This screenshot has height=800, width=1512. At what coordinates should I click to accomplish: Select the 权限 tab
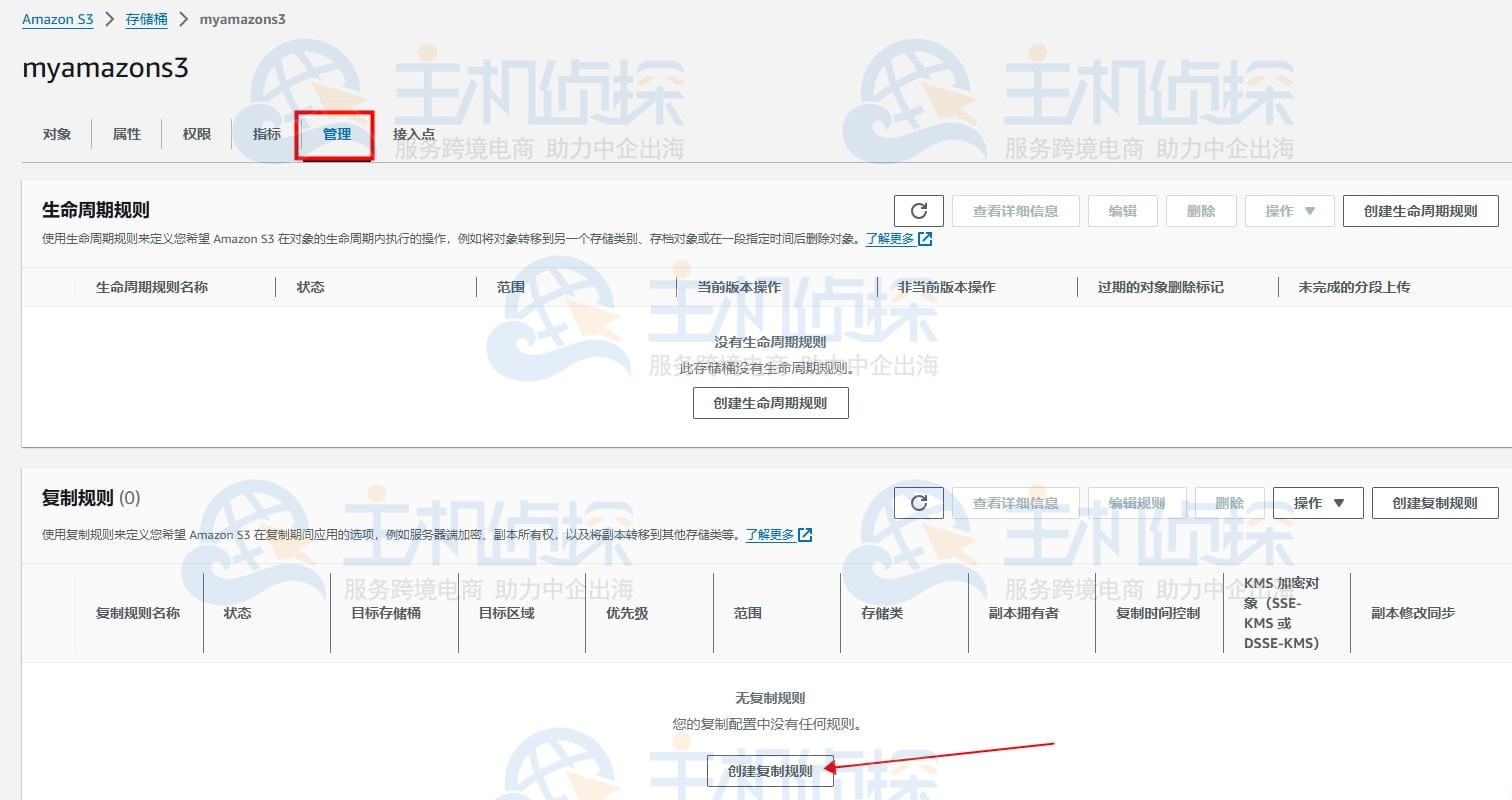[x=196, y=133]
